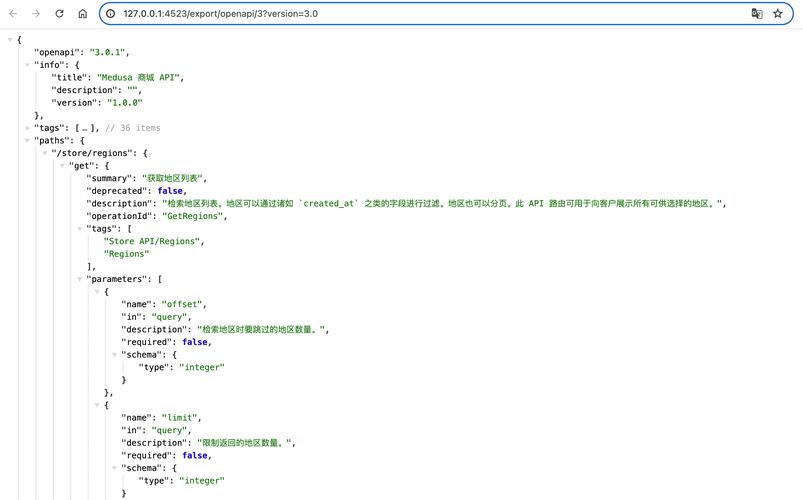803x500 pixels.
Task: Collapse the "info" object
Action: tap(28, 65)
